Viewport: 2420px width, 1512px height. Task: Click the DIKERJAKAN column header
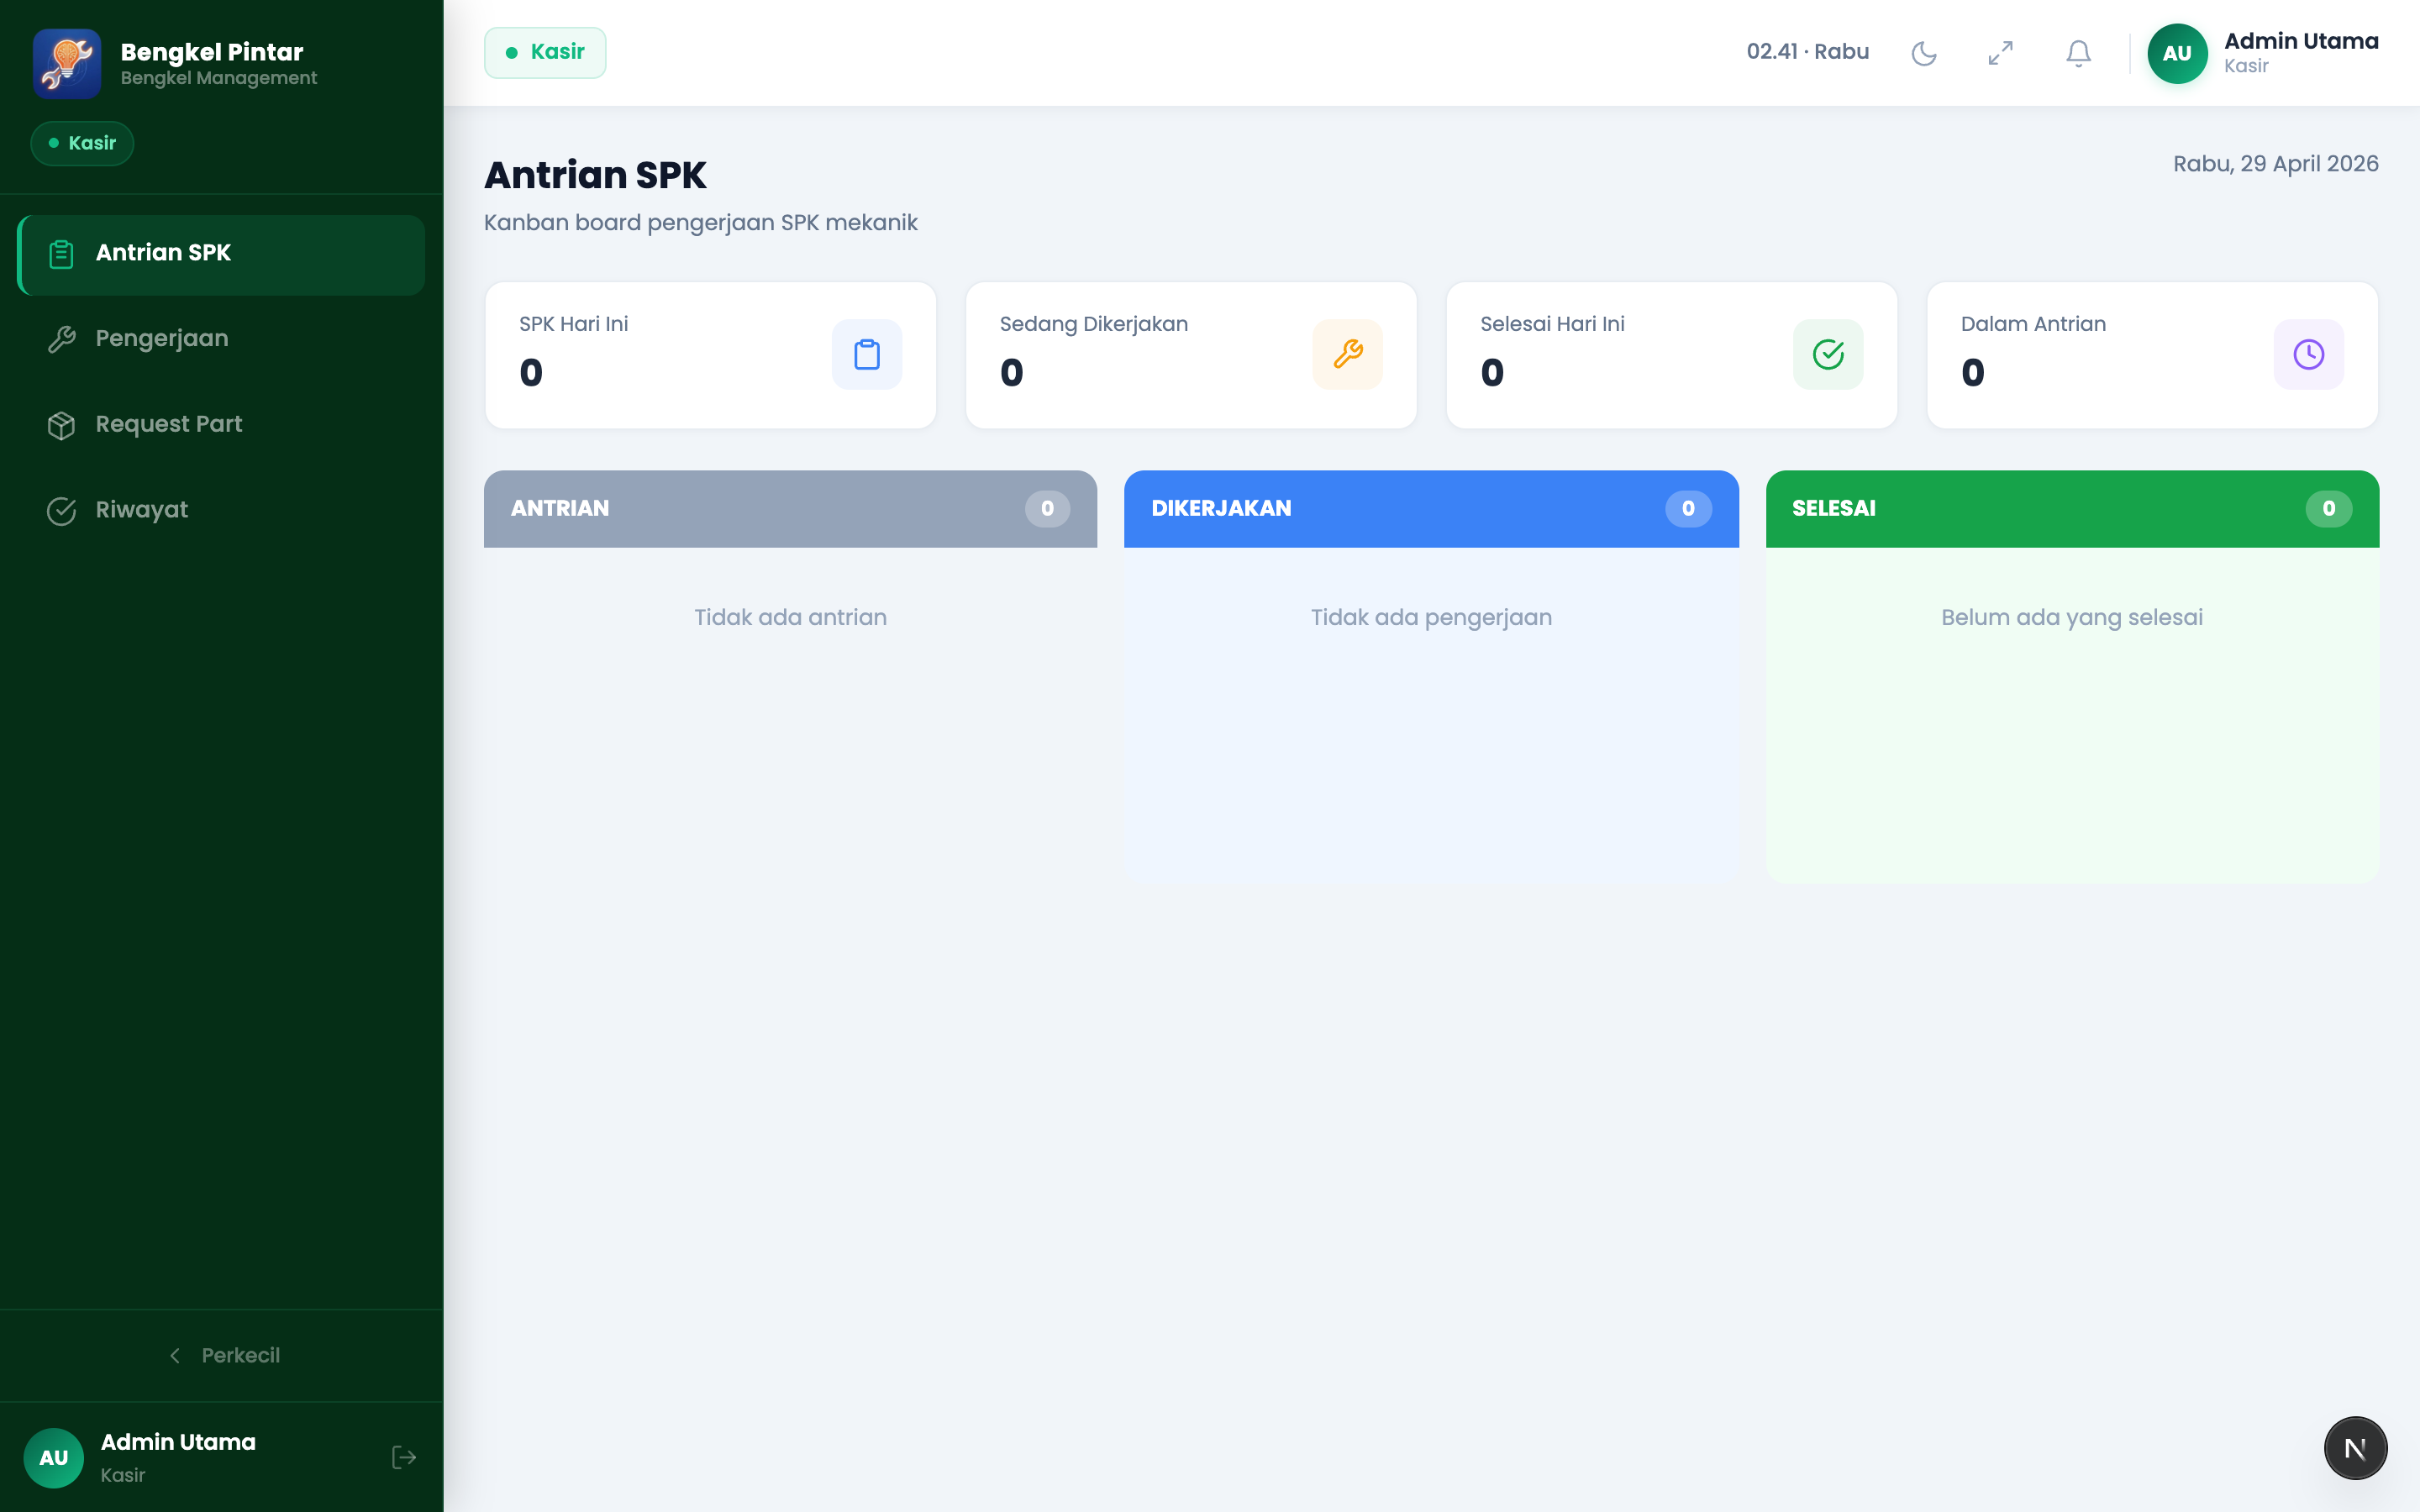pos(1431,508)
